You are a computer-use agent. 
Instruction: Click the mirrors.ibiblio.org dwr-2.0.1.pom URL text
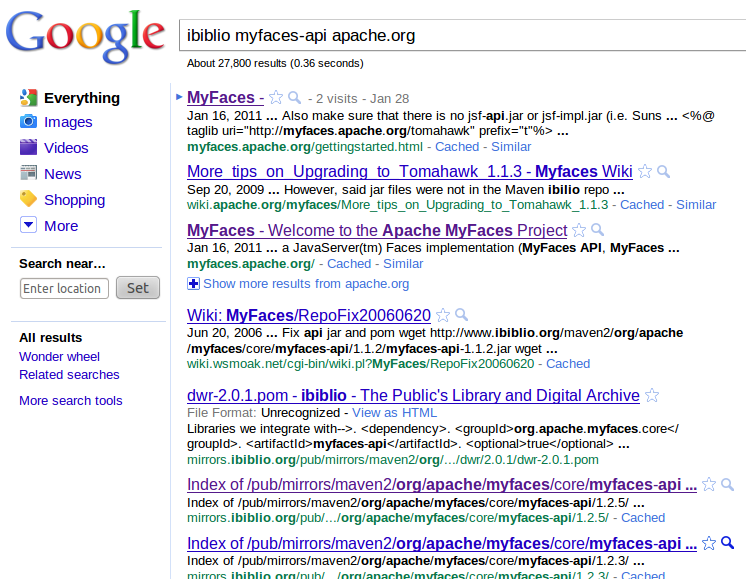tap(393, 460)
